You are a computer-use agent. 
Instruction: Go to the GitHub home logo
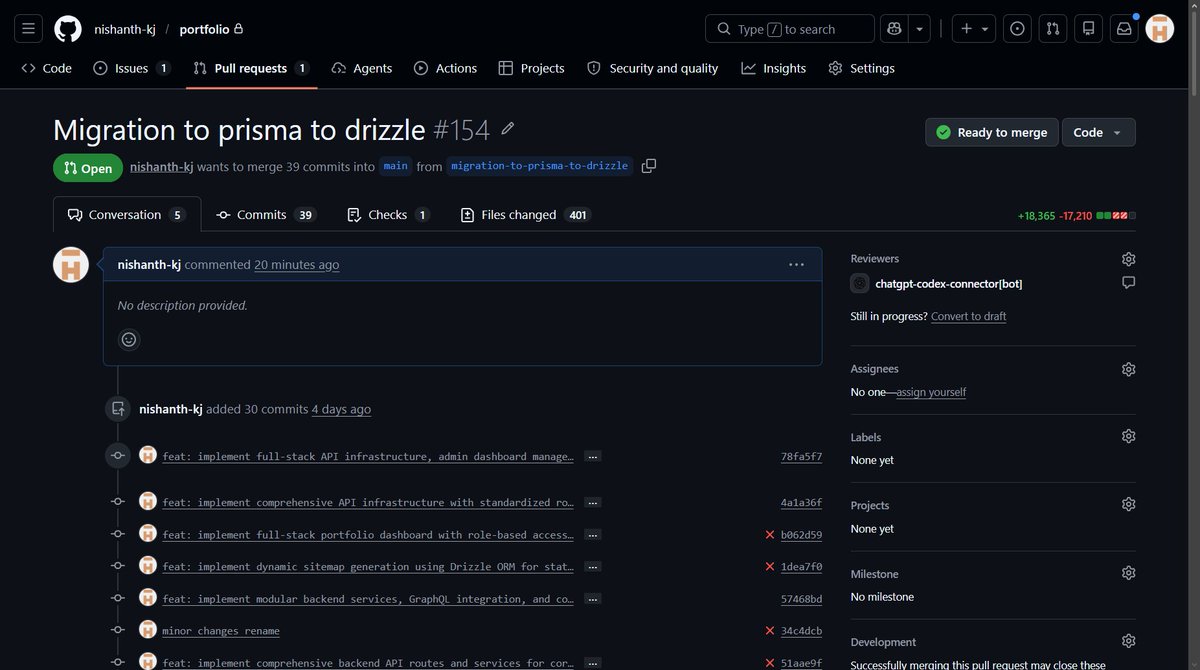[68, 29]
